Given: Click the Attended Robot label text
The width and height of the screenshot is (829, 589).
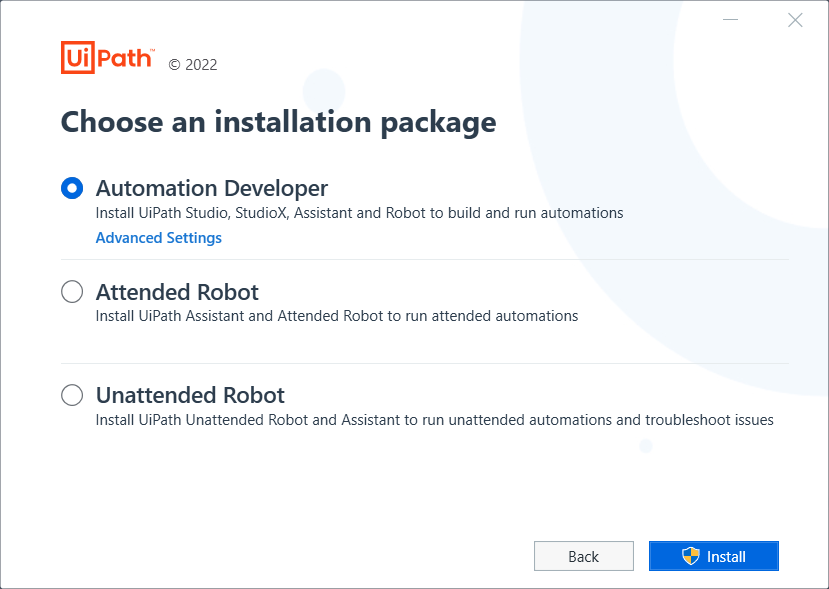Looking at the screenshot, I should click(x=176, y=292).
